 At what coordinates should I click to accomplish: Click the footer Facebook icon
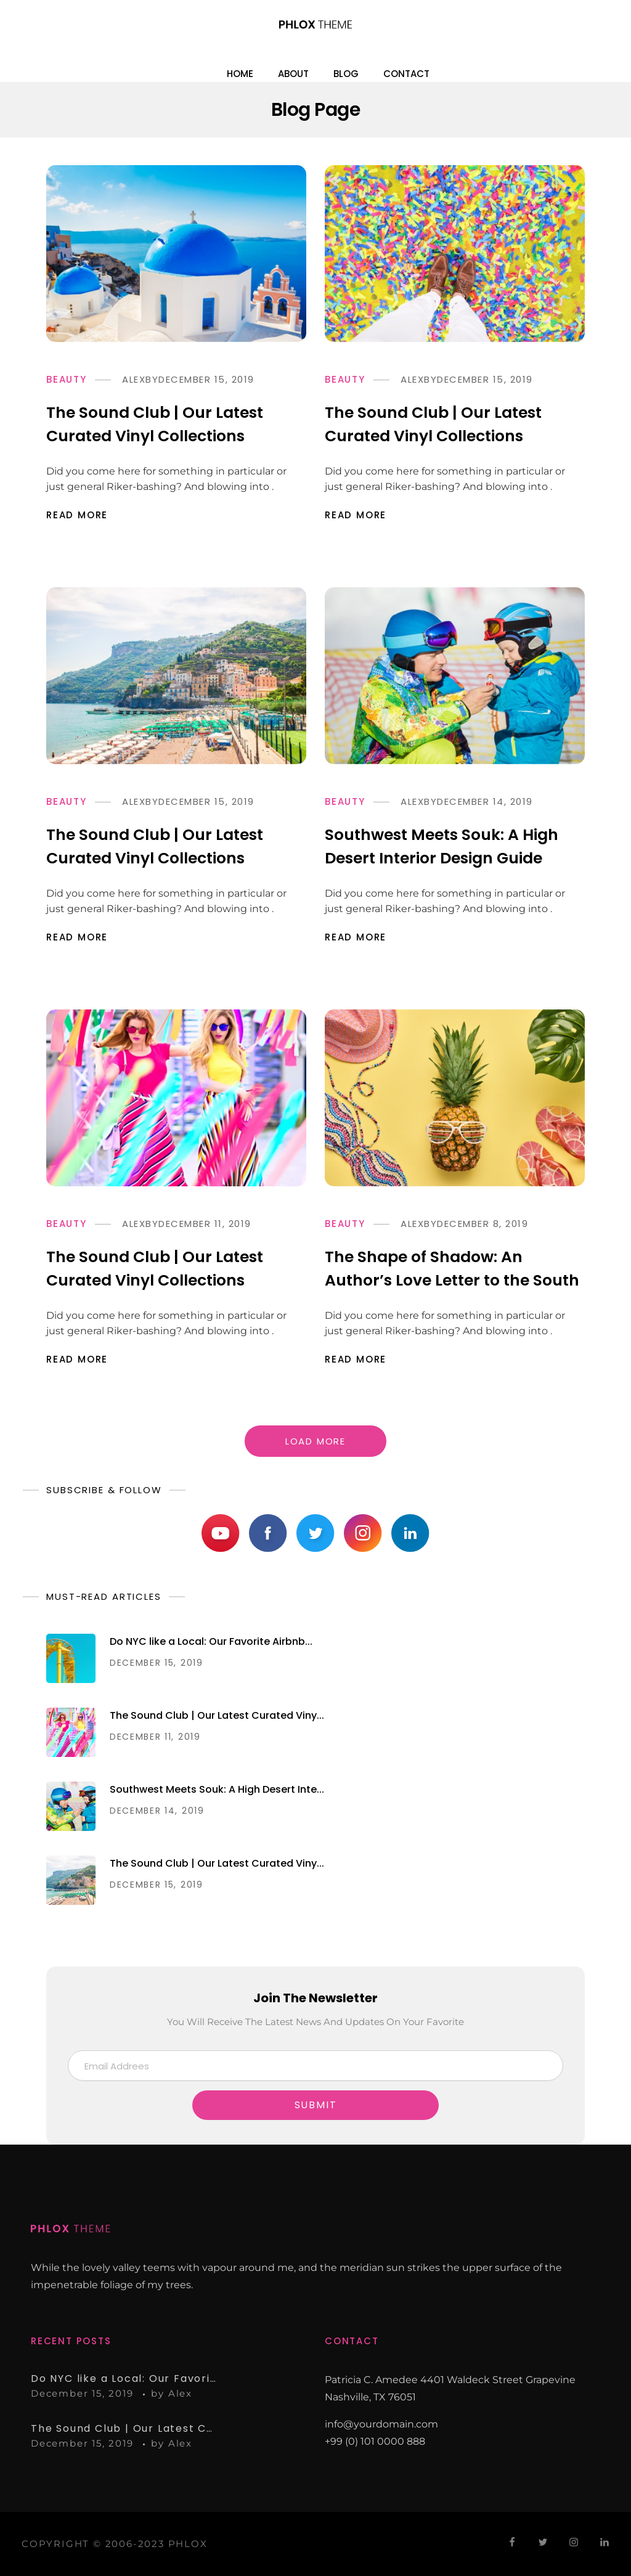(512, 2541)
